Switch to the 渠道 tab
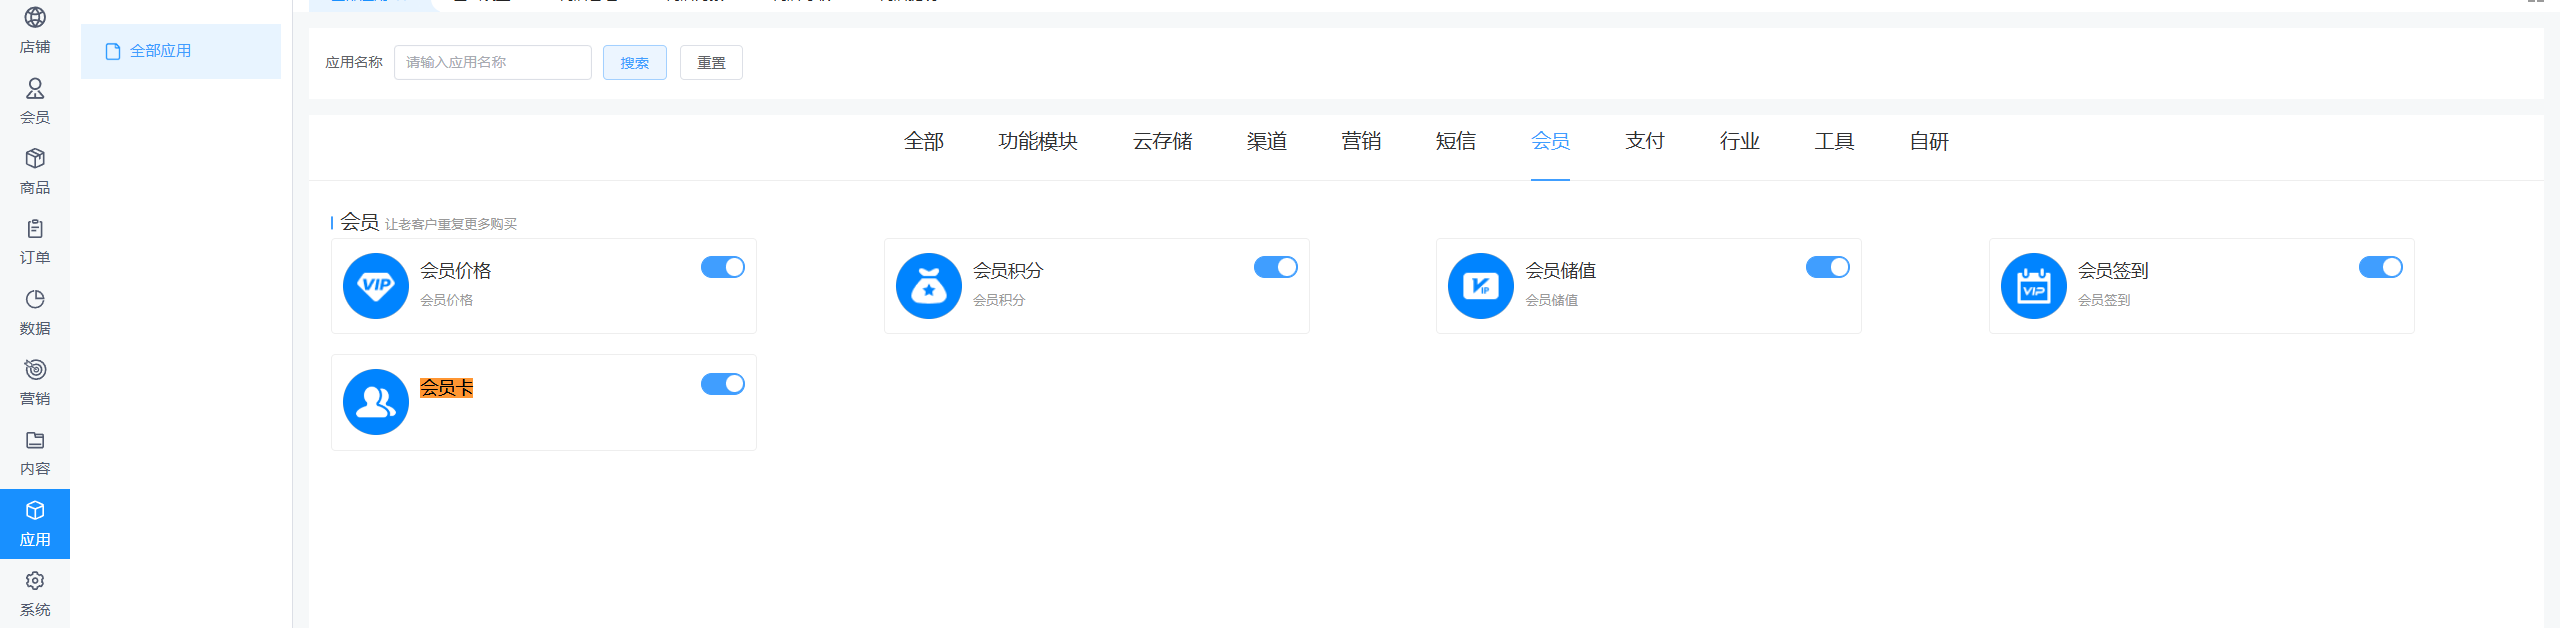The width and height of the screenshot is (2560, 628). (x=1267, y=142)
